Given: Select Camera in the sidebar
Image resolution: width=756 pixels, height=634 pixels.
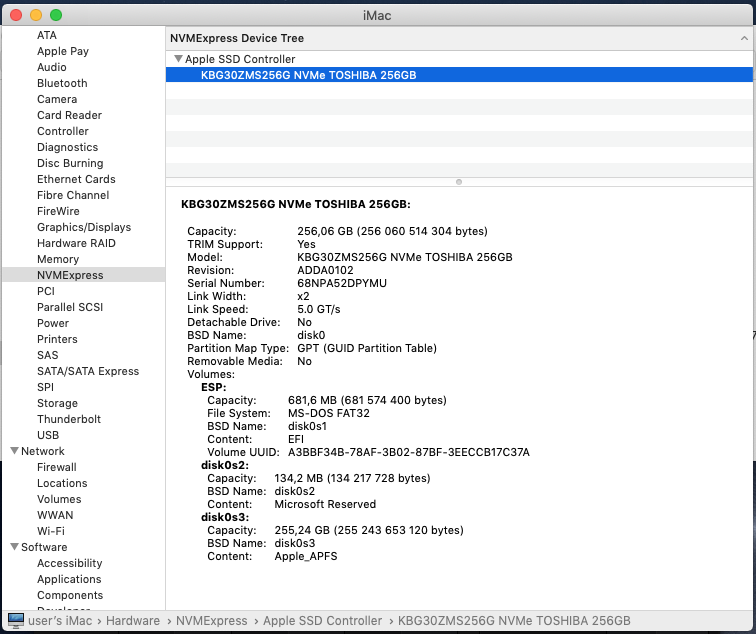Looking at the screenshot, I should pyautogui.click(x=57, y=99).
